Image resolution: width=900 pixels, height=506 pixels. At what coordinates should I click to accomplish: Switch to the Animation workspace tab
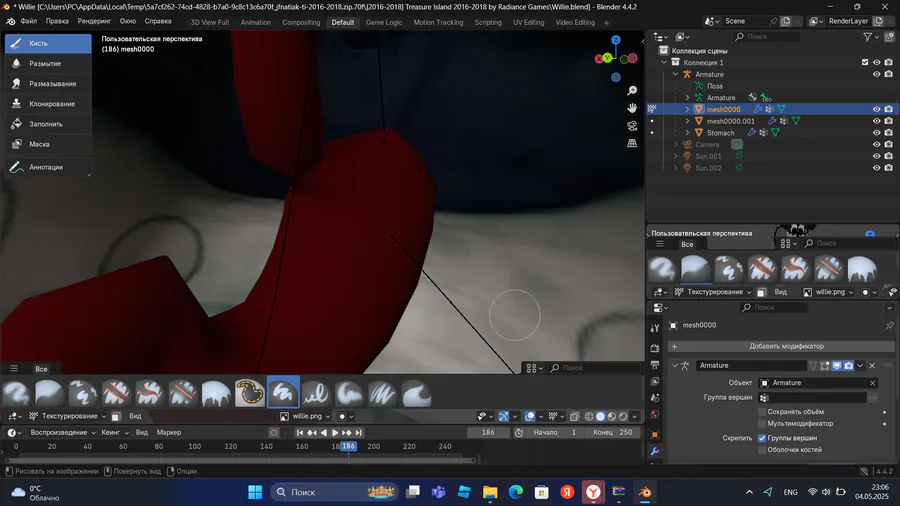pyautogui.click(x=255, y=22)
